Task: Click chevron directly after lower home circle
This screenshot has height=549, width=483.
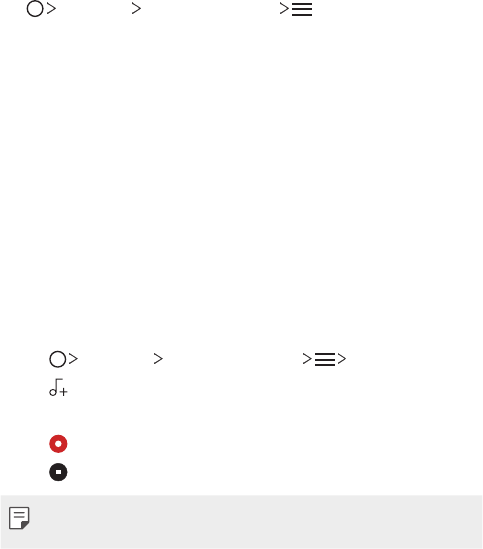Action: click(73, 359)
